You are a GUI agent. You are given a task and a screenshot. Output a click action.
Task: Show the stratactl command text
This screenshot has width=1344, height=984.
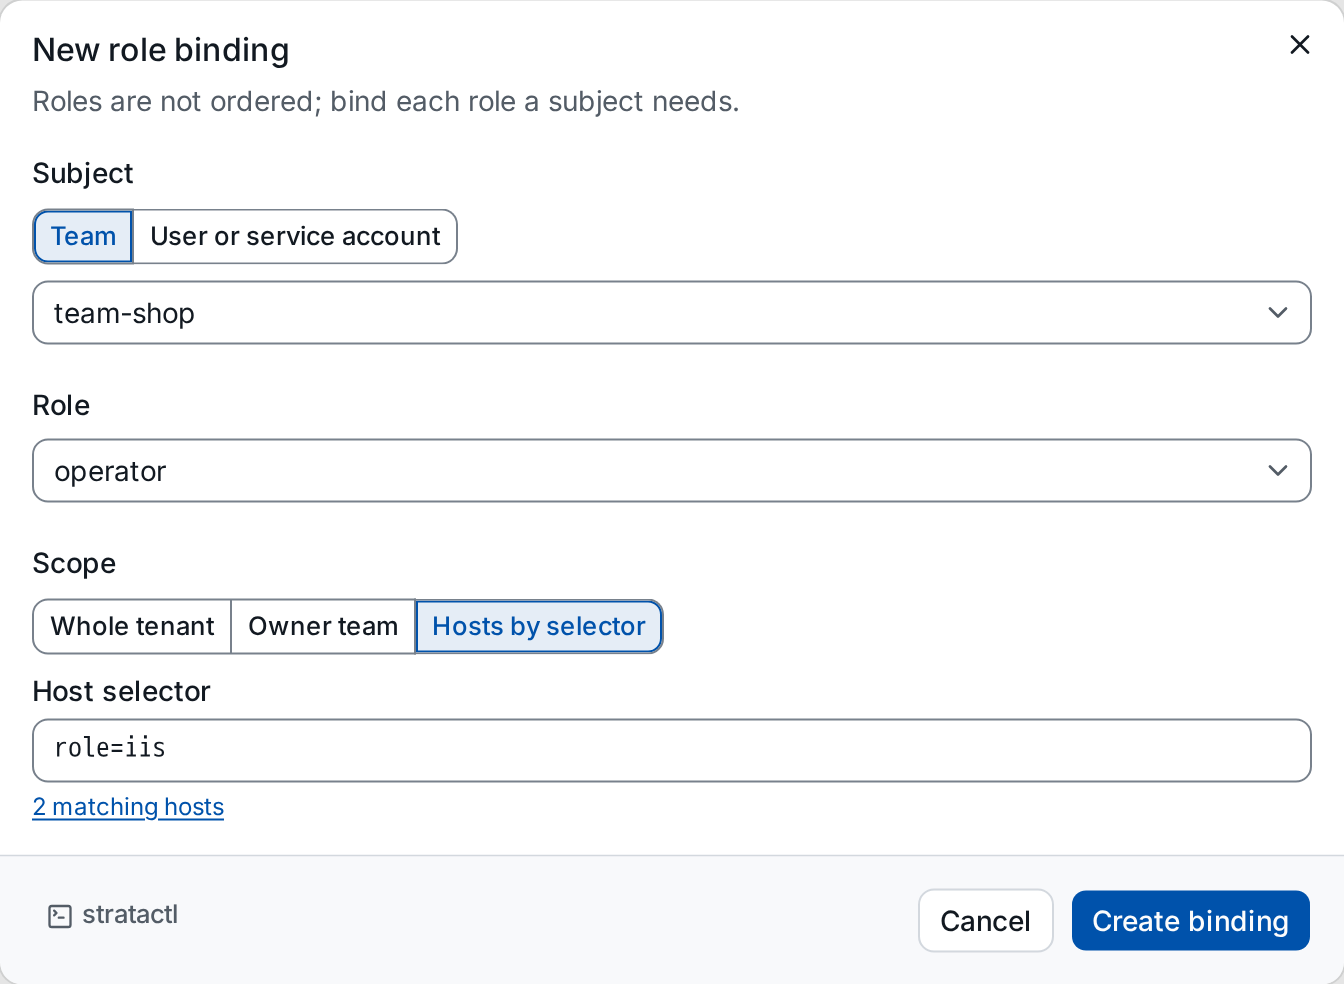[130, 915]
